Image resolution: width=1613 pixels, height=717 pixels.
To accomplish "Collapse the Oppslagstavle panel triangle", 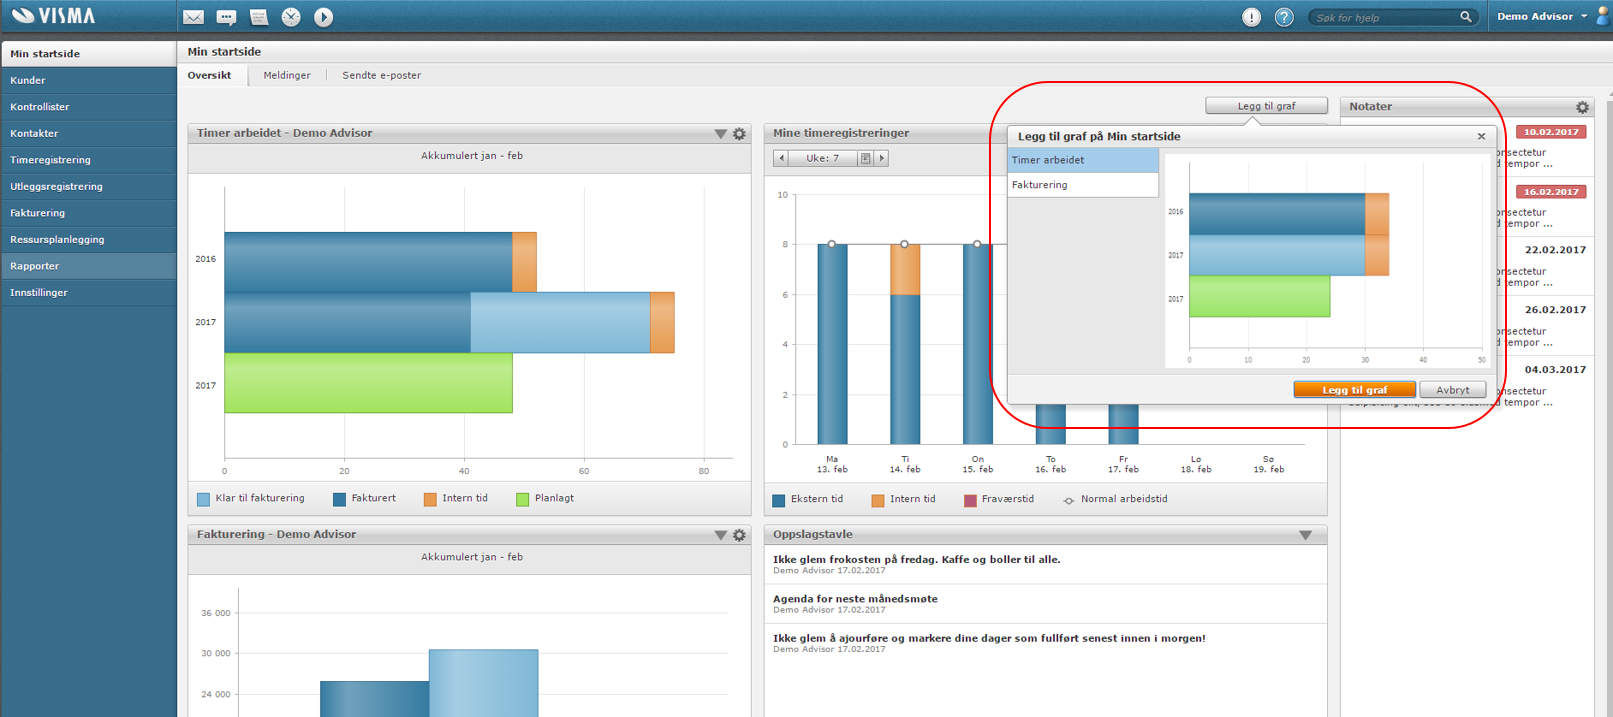I will click(1306, 535).
